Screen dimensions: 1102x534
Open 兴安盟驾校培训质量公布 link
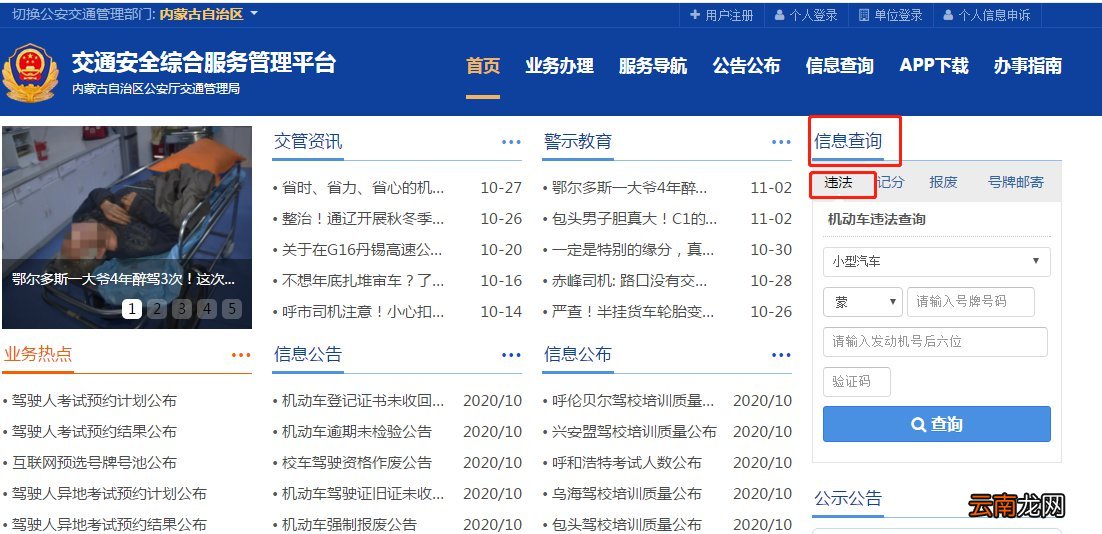pos(633,431)
